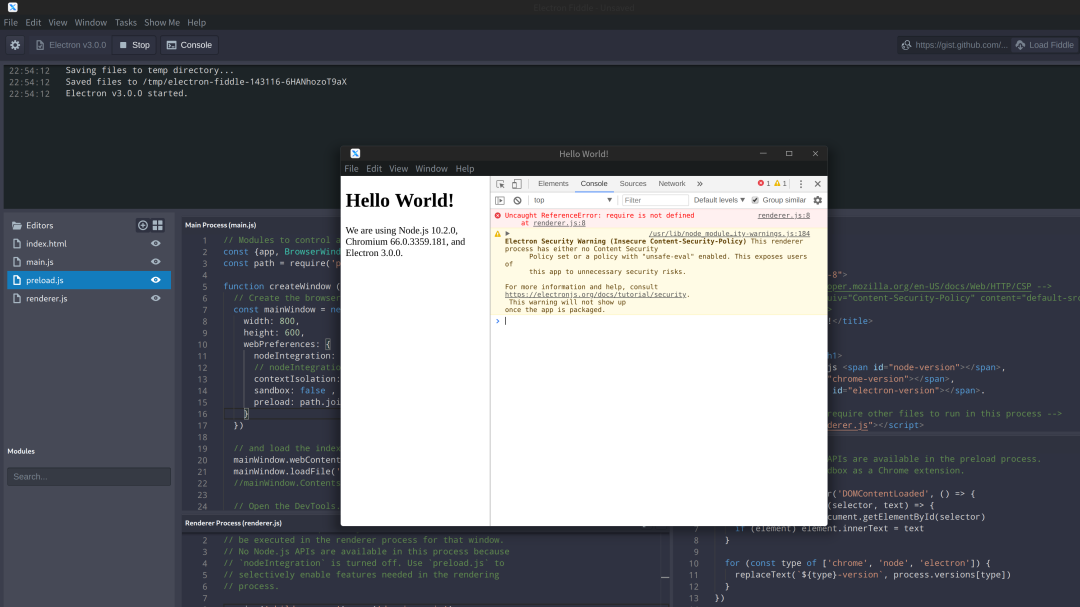This screenshot has height=607, width=1080.
Task: Click the 'Electron v3.0.0 started.' log line
Action: [x=127, y=94]
